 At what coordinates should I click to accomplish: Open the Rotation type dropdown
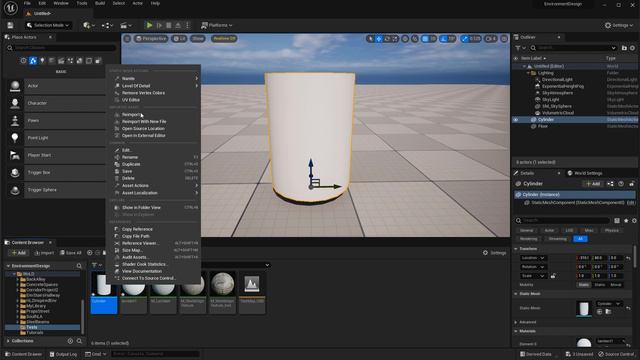533,267
